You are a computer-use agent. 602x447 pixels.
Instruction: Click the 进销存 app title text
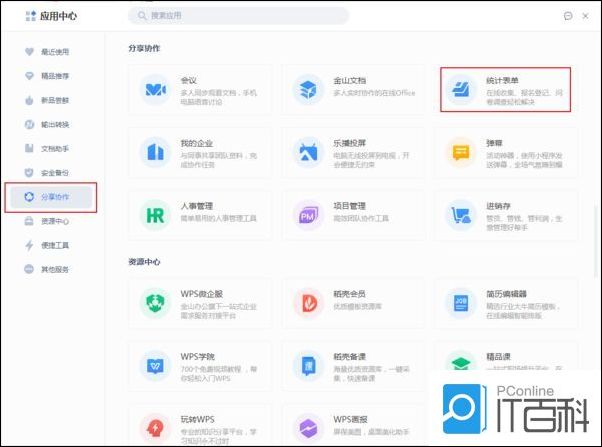pos(498,206)
